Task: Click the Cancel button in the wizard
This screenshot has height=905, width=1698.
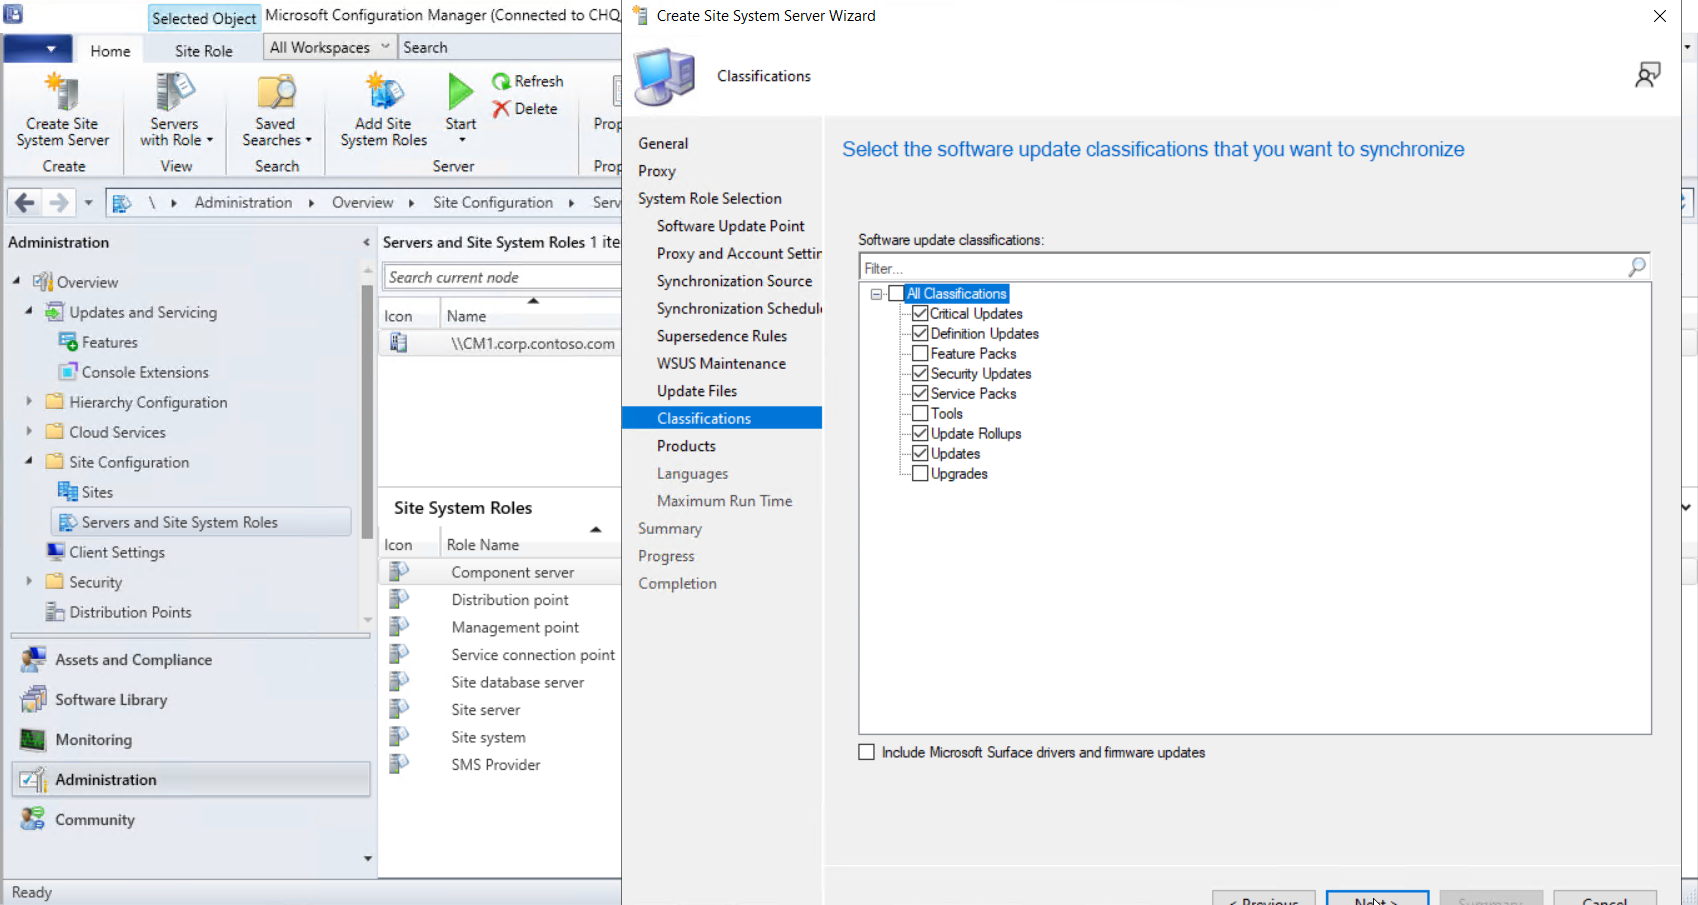Action: pos(1605,898)
